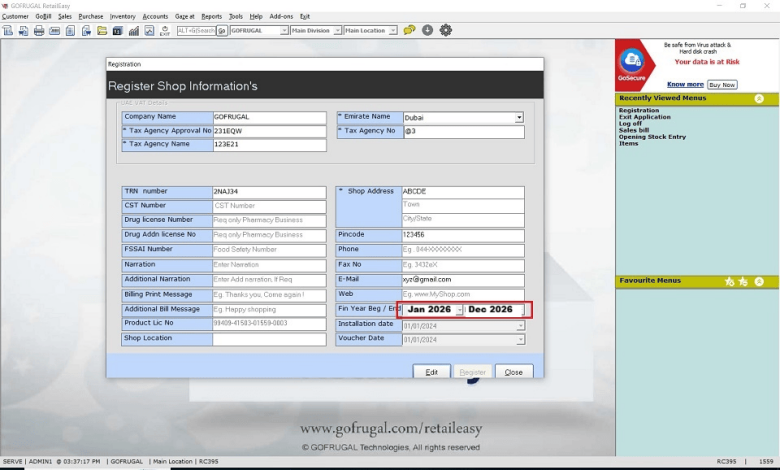Open the Voucher Date dropdown arrow
This screenshot has height=470, width=780.
pos(520,340)
